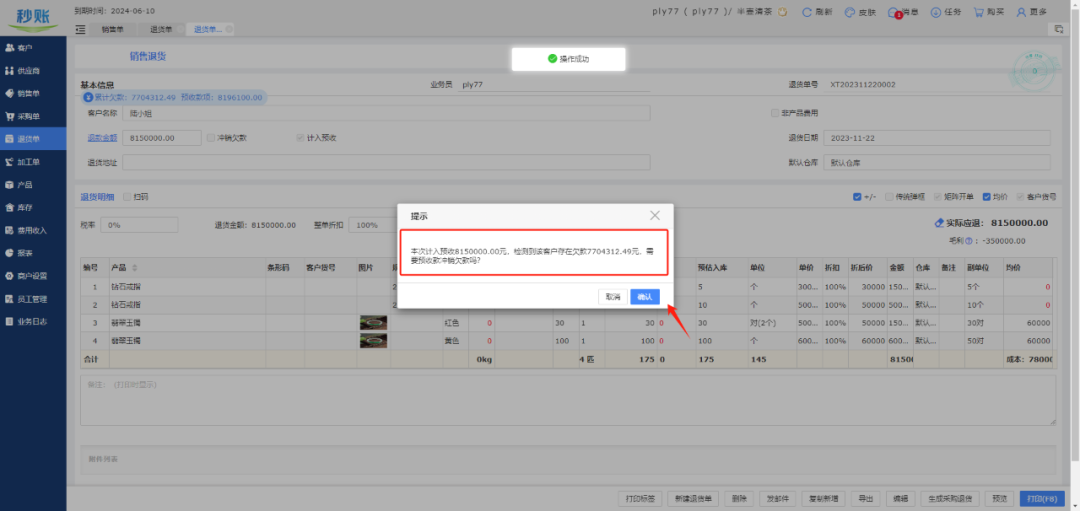The image size is (1080, 511).
Task: Uncheck the 均价 checkbox
Action: [x=987, y=197]
